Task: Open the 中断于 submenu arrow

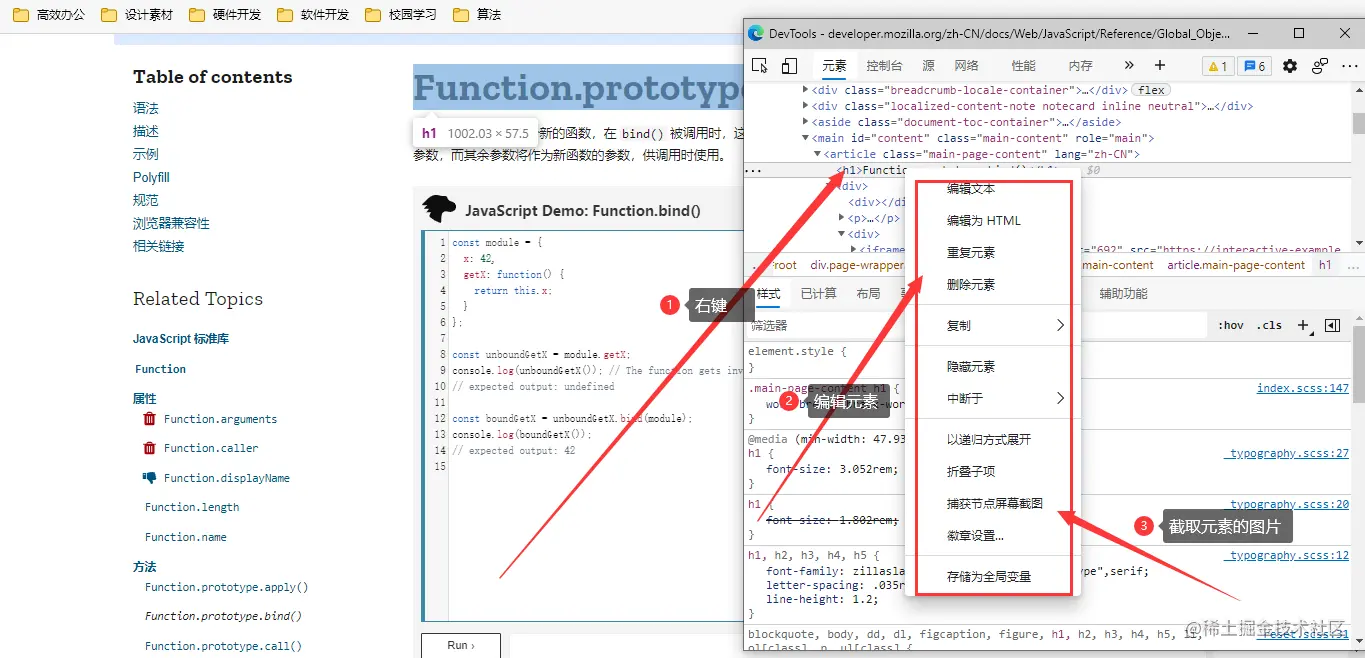Action: pyautogui.click(x=1060, y=398)
